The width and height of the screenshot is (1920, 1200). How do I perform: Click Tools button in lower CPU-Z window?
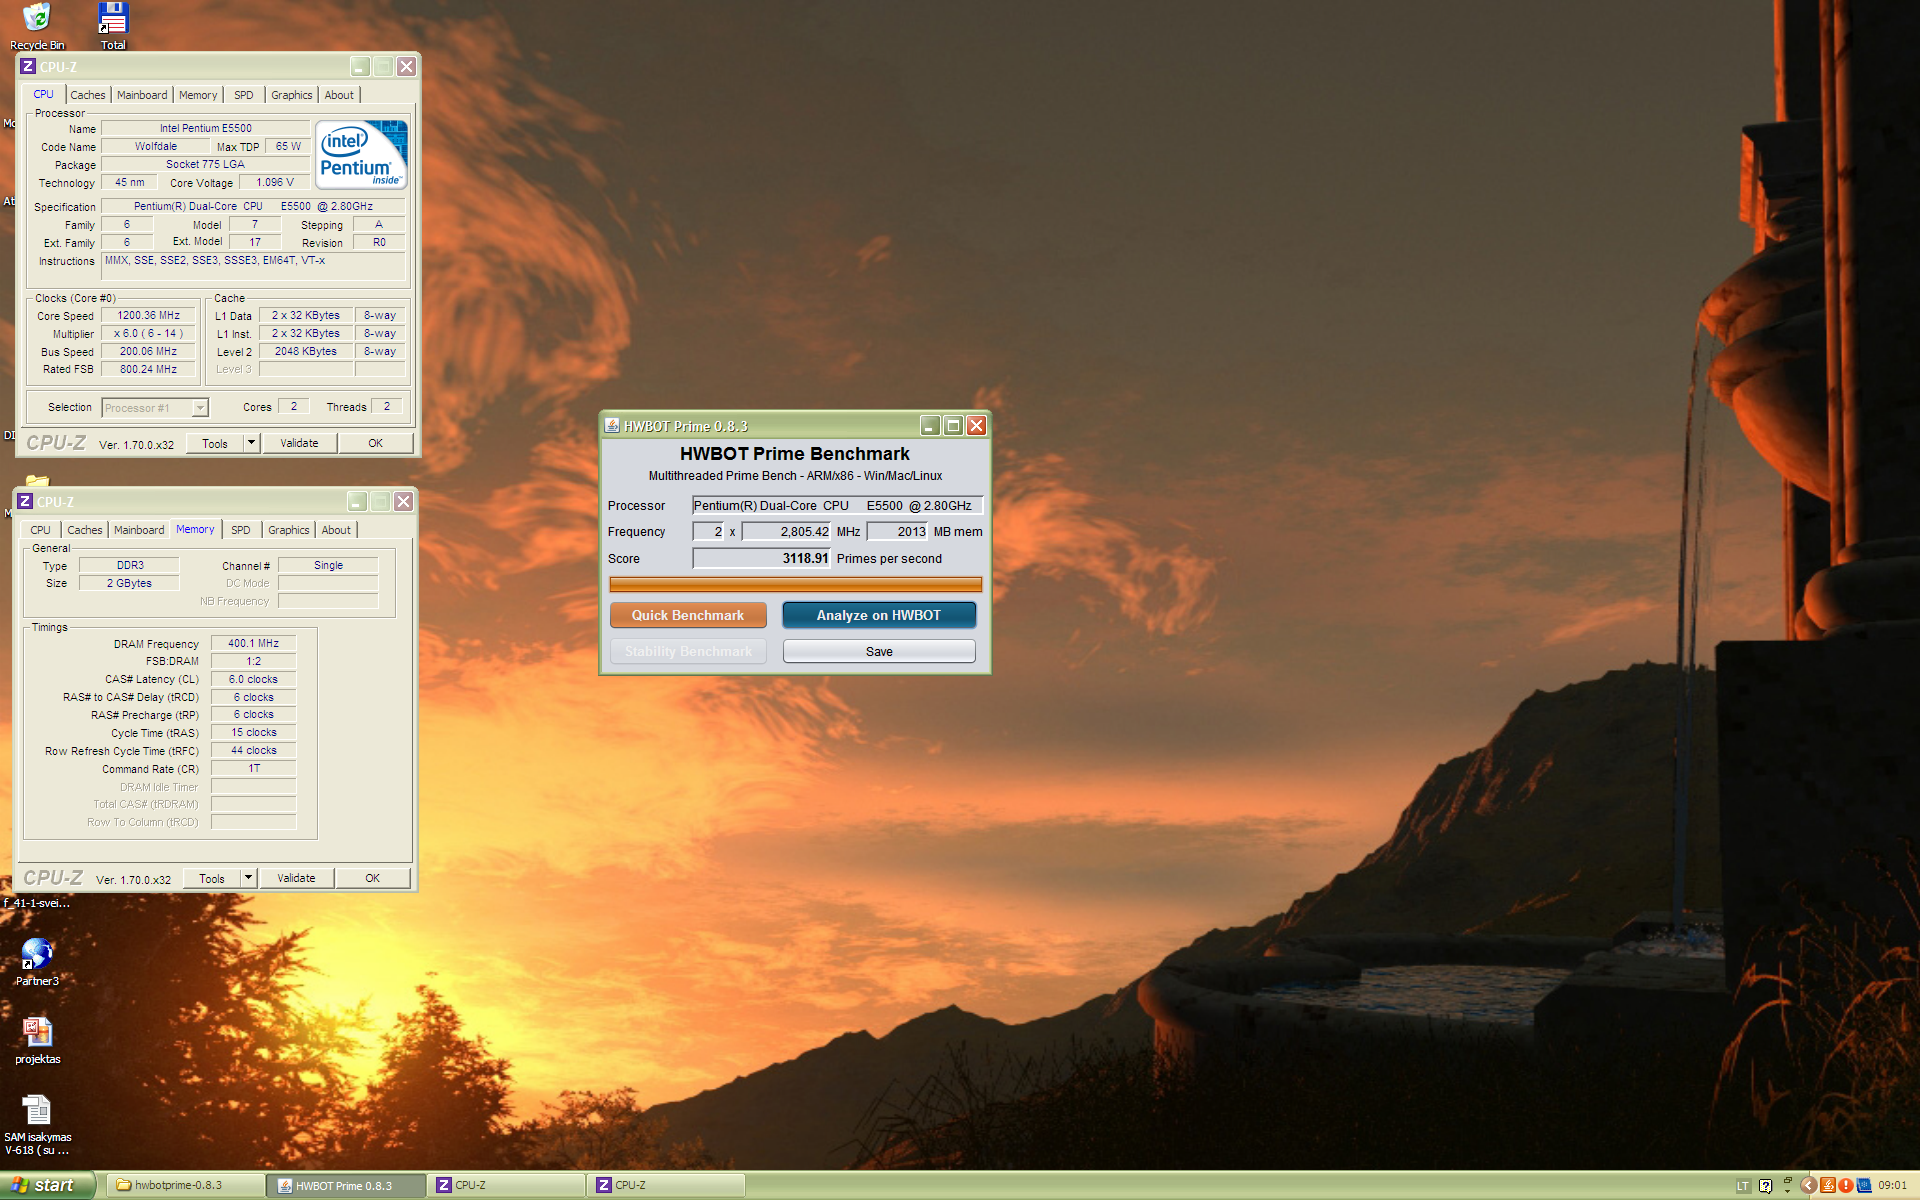212,878
